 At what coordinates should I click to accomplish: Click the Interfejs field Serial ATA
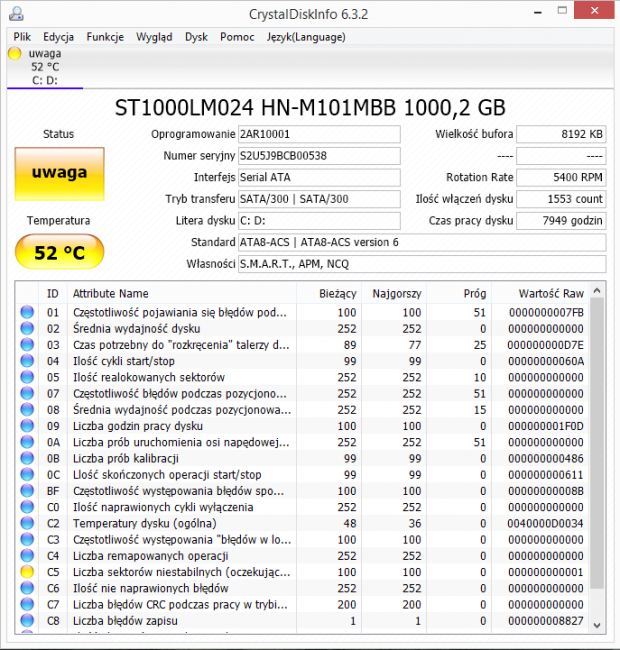pyautogui.click(x=319, y=177)
